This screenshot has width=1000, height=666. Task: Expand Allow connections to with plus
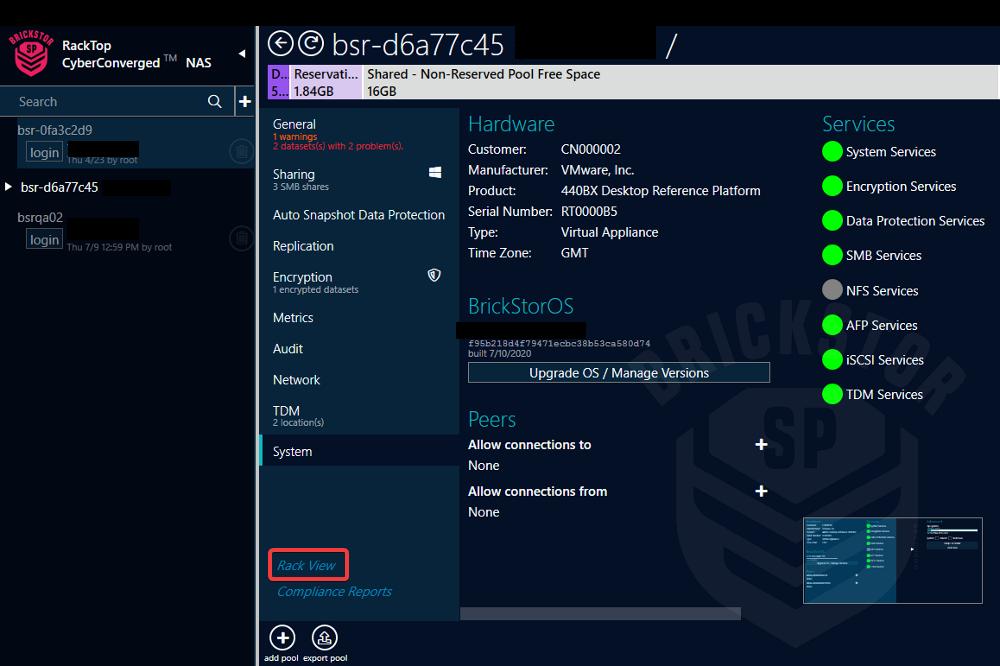coord(761,444)
